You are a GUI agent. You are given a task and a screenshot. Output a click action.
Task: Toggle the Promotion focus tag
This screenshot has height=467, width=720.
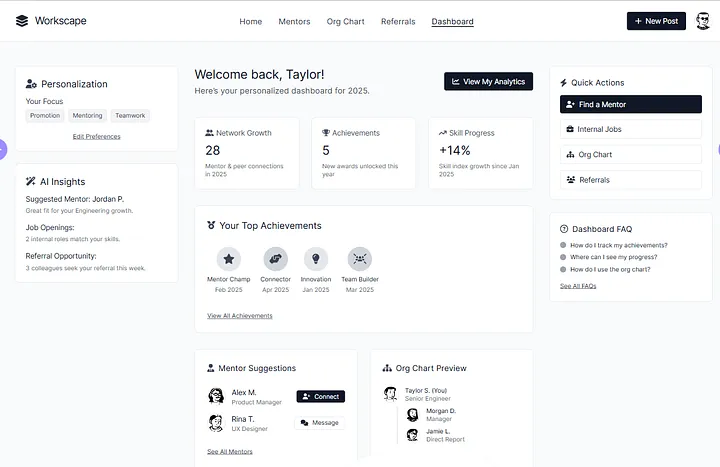[45, 116]
